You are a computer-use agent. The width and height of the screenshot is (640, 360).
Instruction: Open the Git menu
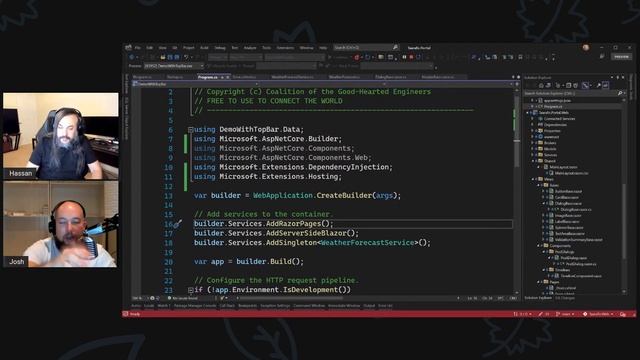pos(174,48)
